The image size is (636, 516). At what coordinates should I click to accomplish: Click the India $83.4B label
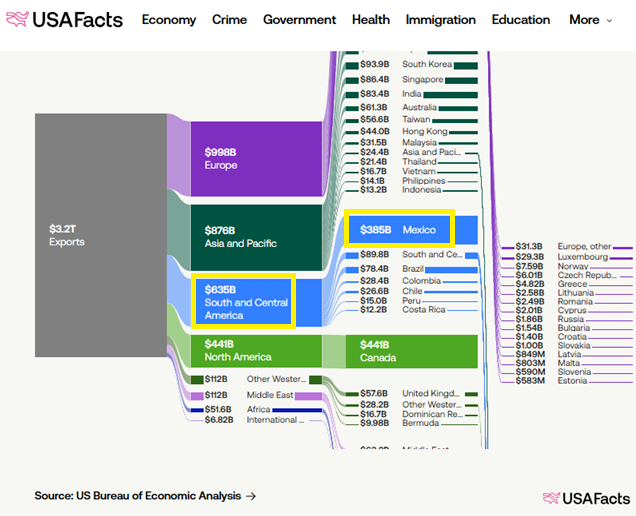391,94
